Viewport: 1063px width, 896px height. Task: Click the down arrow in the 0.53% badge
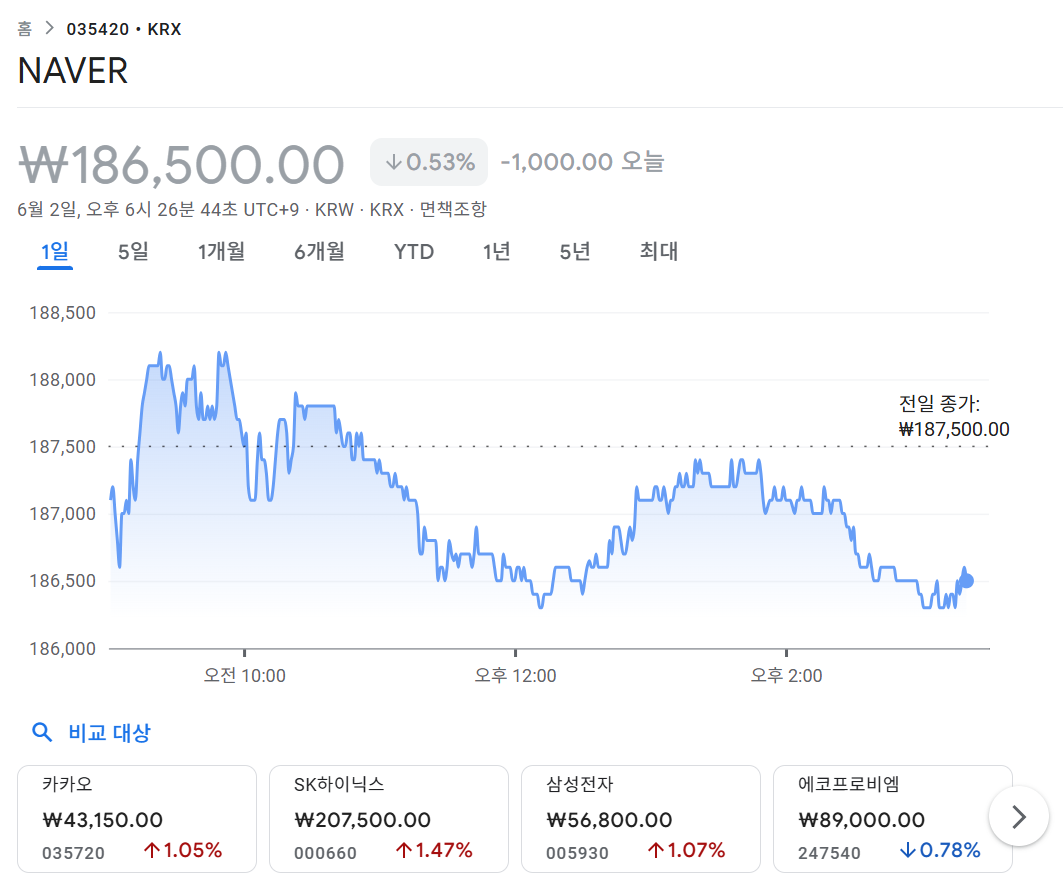click(x=393, y=162)
